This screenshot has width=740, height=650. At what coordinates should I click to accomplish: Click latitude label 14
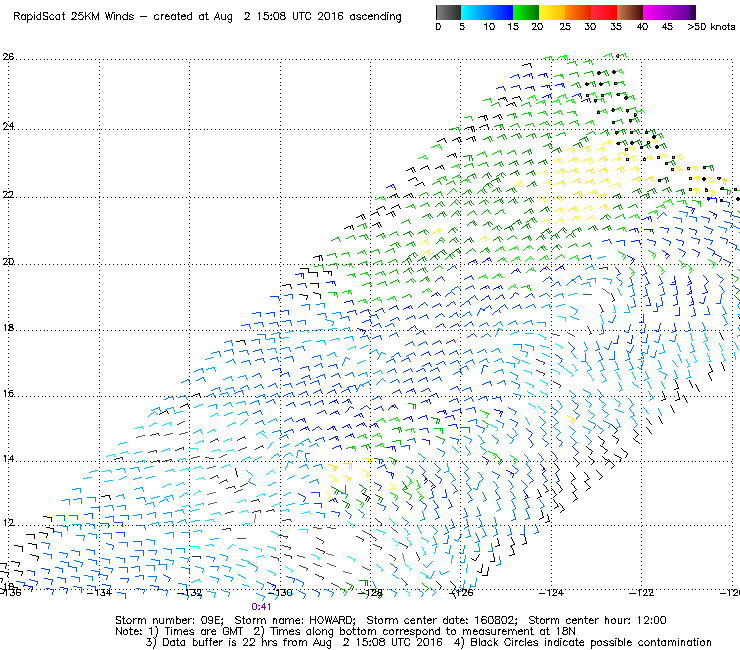pyautogui.click(x=8, y=458)
